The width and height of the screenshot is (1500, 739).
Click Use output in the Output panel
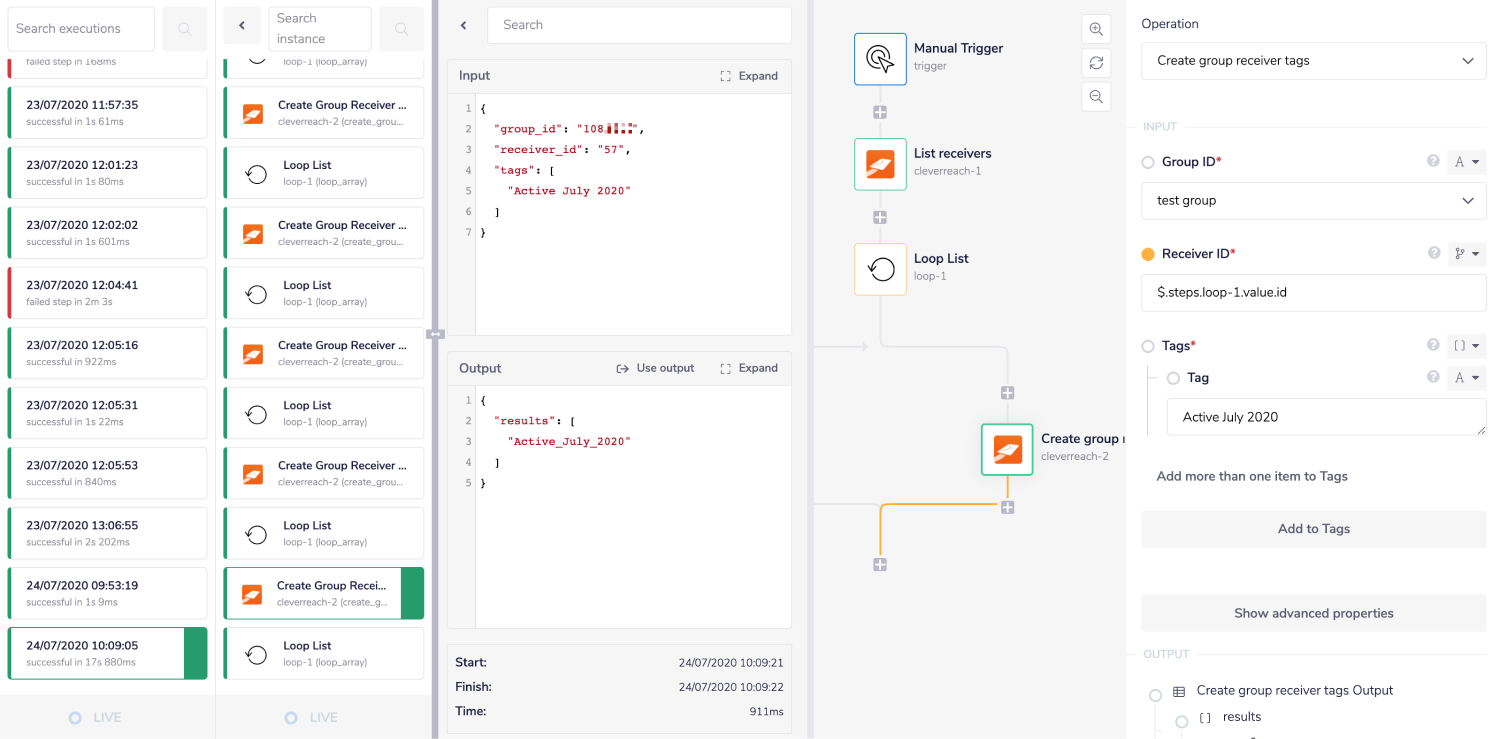(656, 368)
